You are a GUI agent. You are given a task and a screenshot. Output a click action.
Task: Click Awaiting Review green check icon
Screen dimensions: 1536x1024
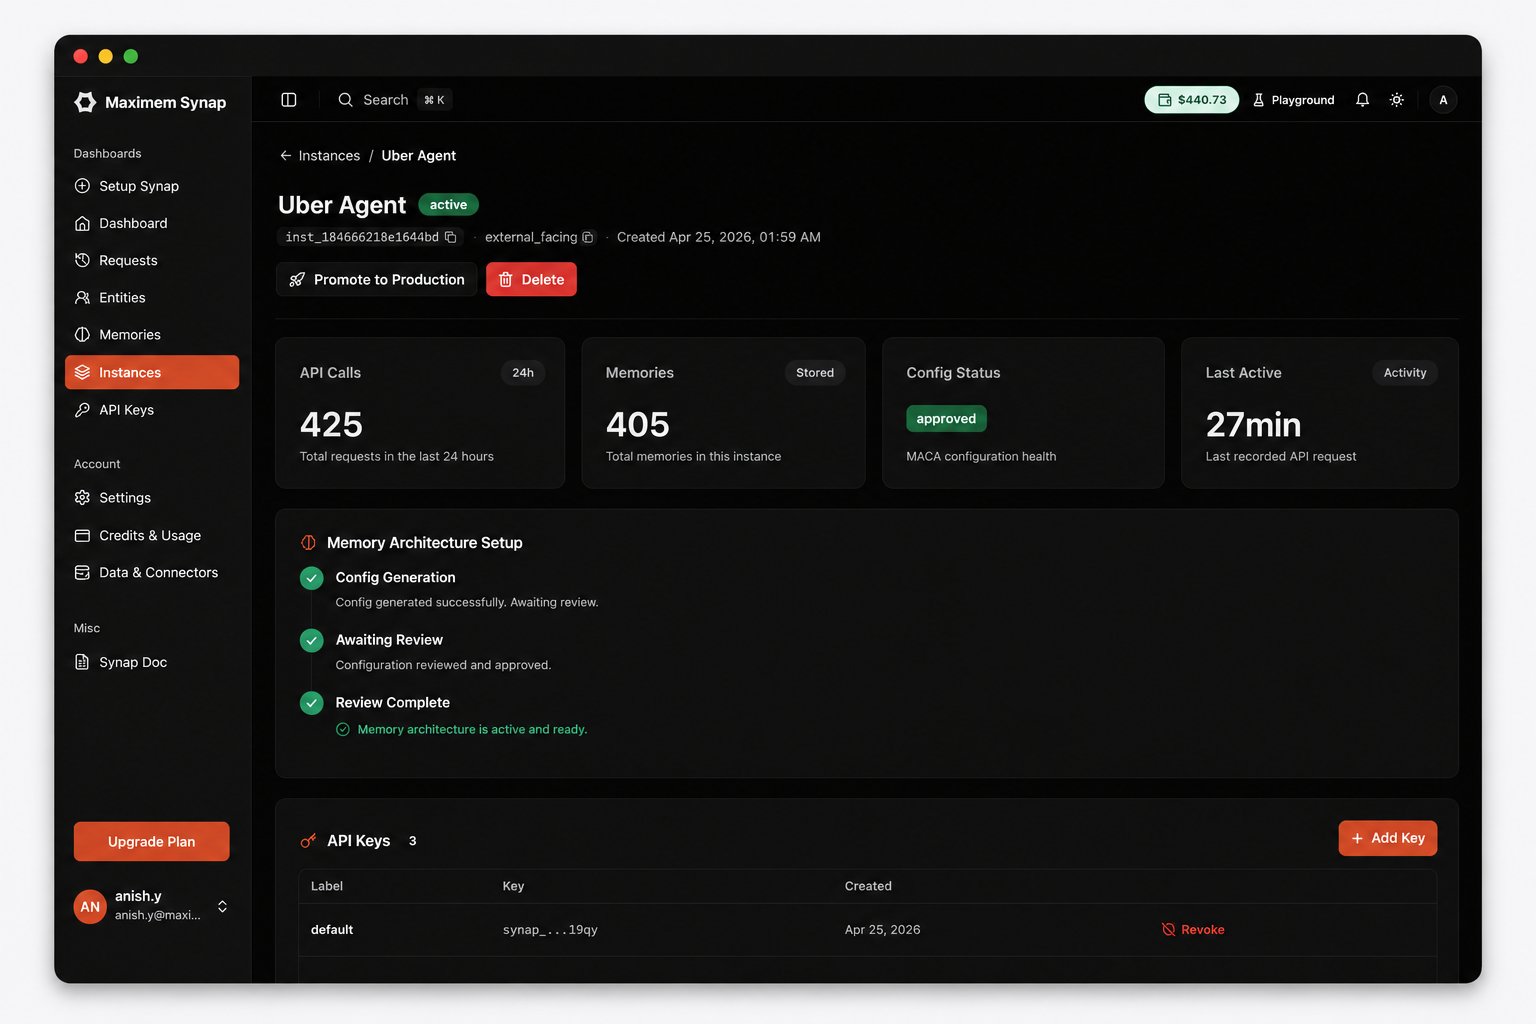click(x=312, y=640)
